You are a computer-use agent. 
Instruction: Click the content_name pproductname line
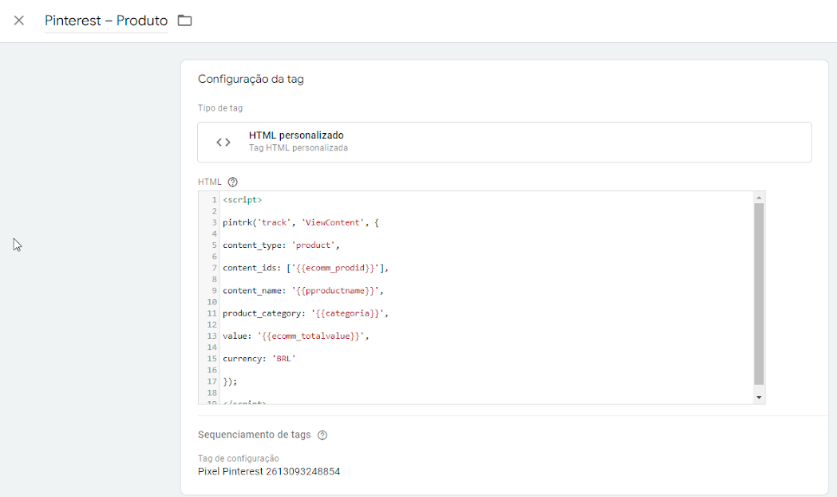pyautogui.click(x=303, y=291)
